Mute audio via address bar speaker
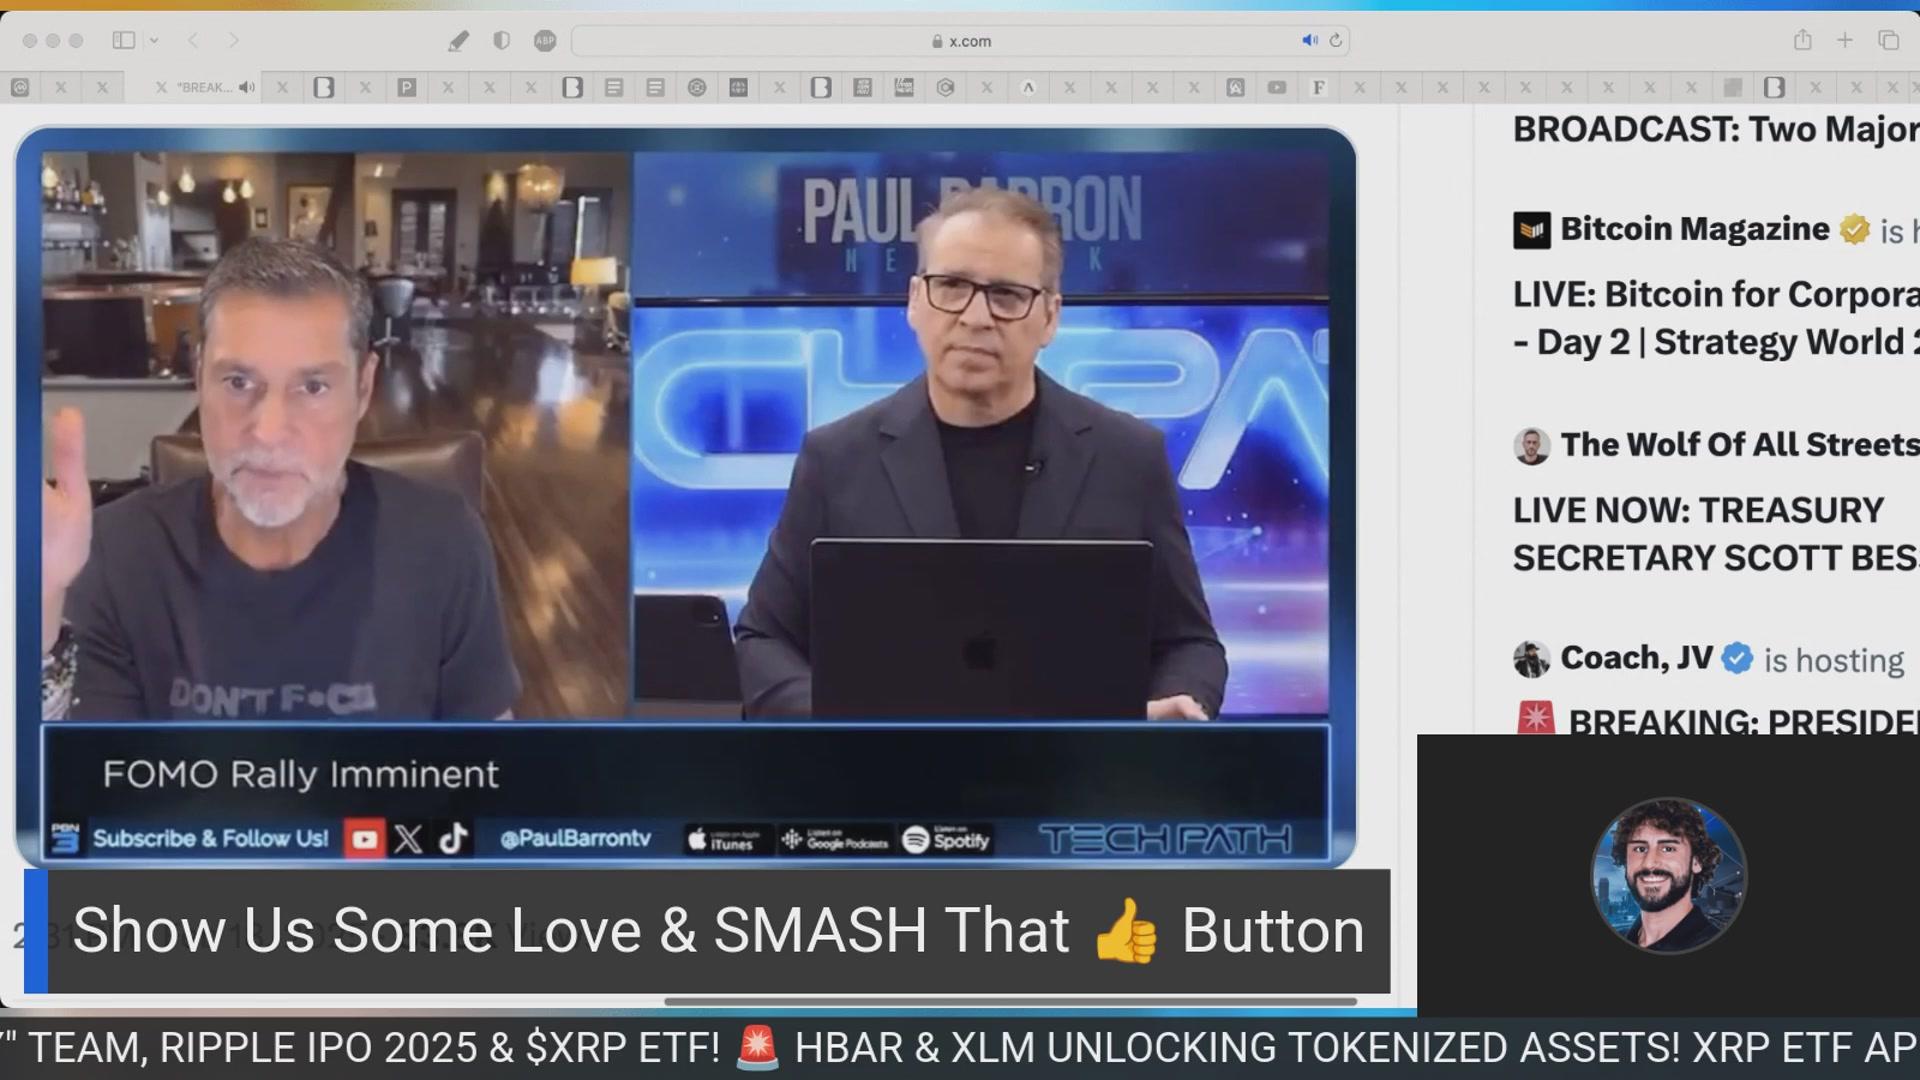Image resolution: width=1920 pixels, height=1080 pixels. tap(1309, 40)
